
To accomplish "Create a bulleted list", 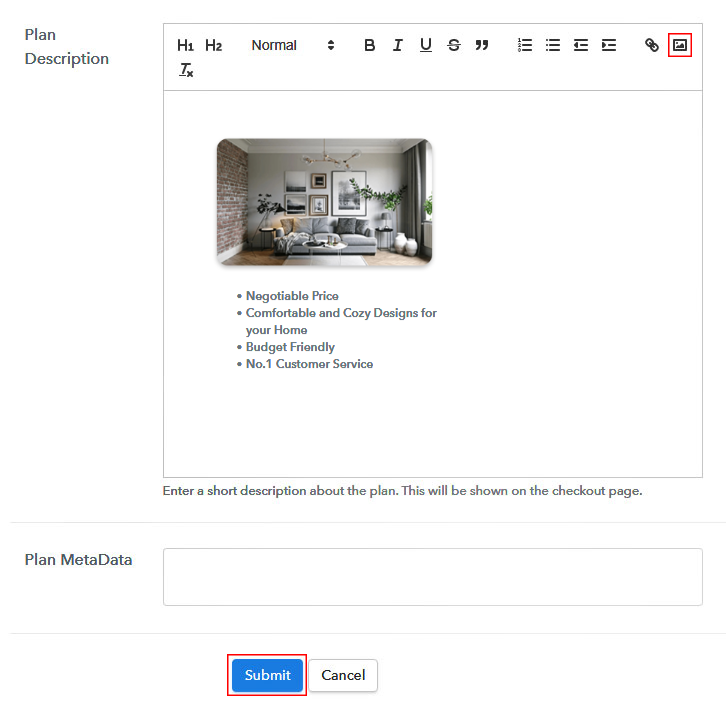I will pyautogui.click(x=553, y=45).
